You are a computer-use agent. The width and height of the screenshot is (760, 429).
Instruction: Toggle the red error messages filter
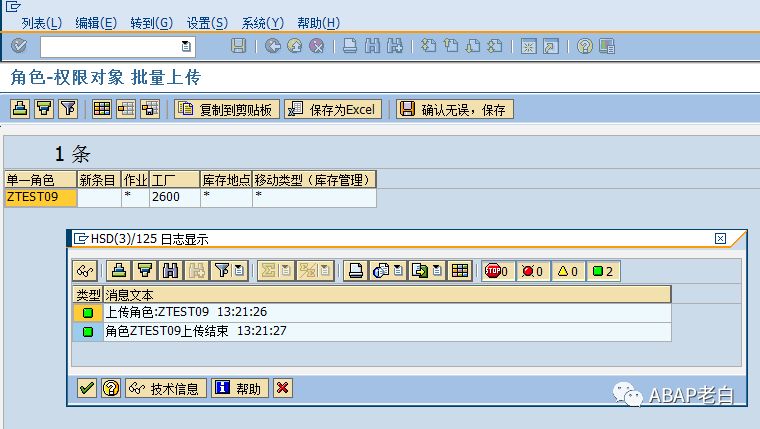tap(533, 271)
